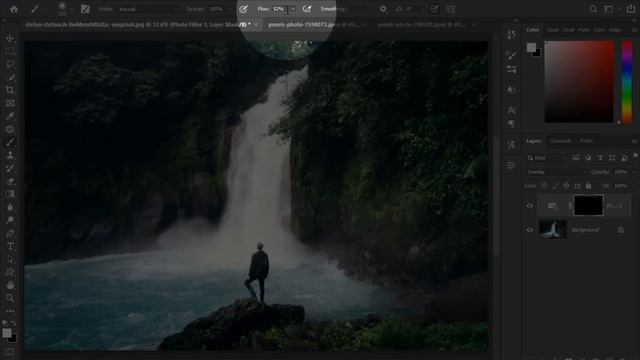Open the search icon at top right

[593, 9]
